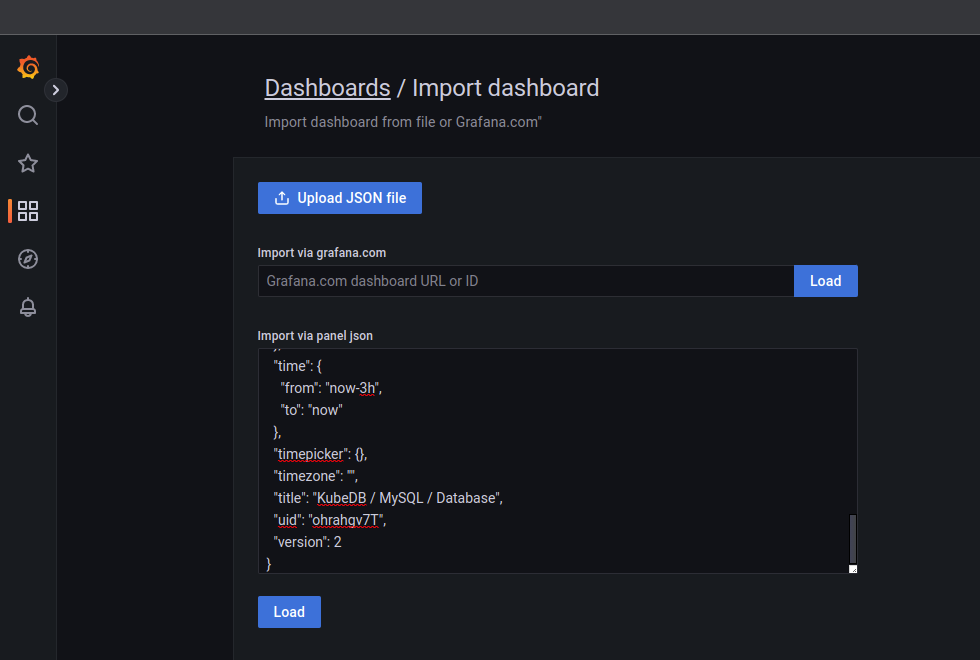This screenshot has width=980, height=660.
Task: Open Explore using the compass icon
Action: [x=28, y=259]
